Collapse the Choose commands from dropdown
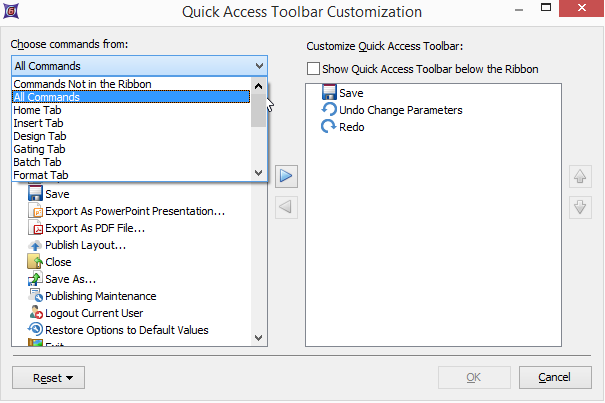The width and height of the screenshot is (605, 403). coord(260,66)
